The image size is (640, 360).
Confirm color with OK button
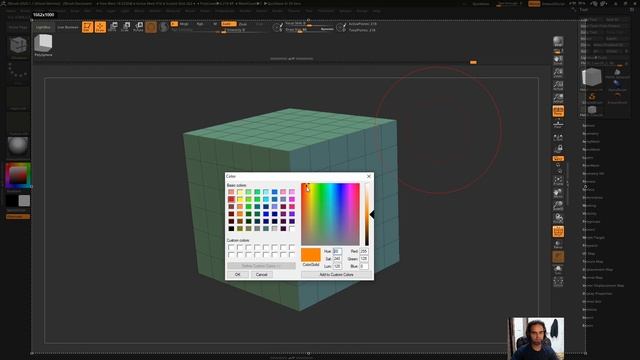238,275
